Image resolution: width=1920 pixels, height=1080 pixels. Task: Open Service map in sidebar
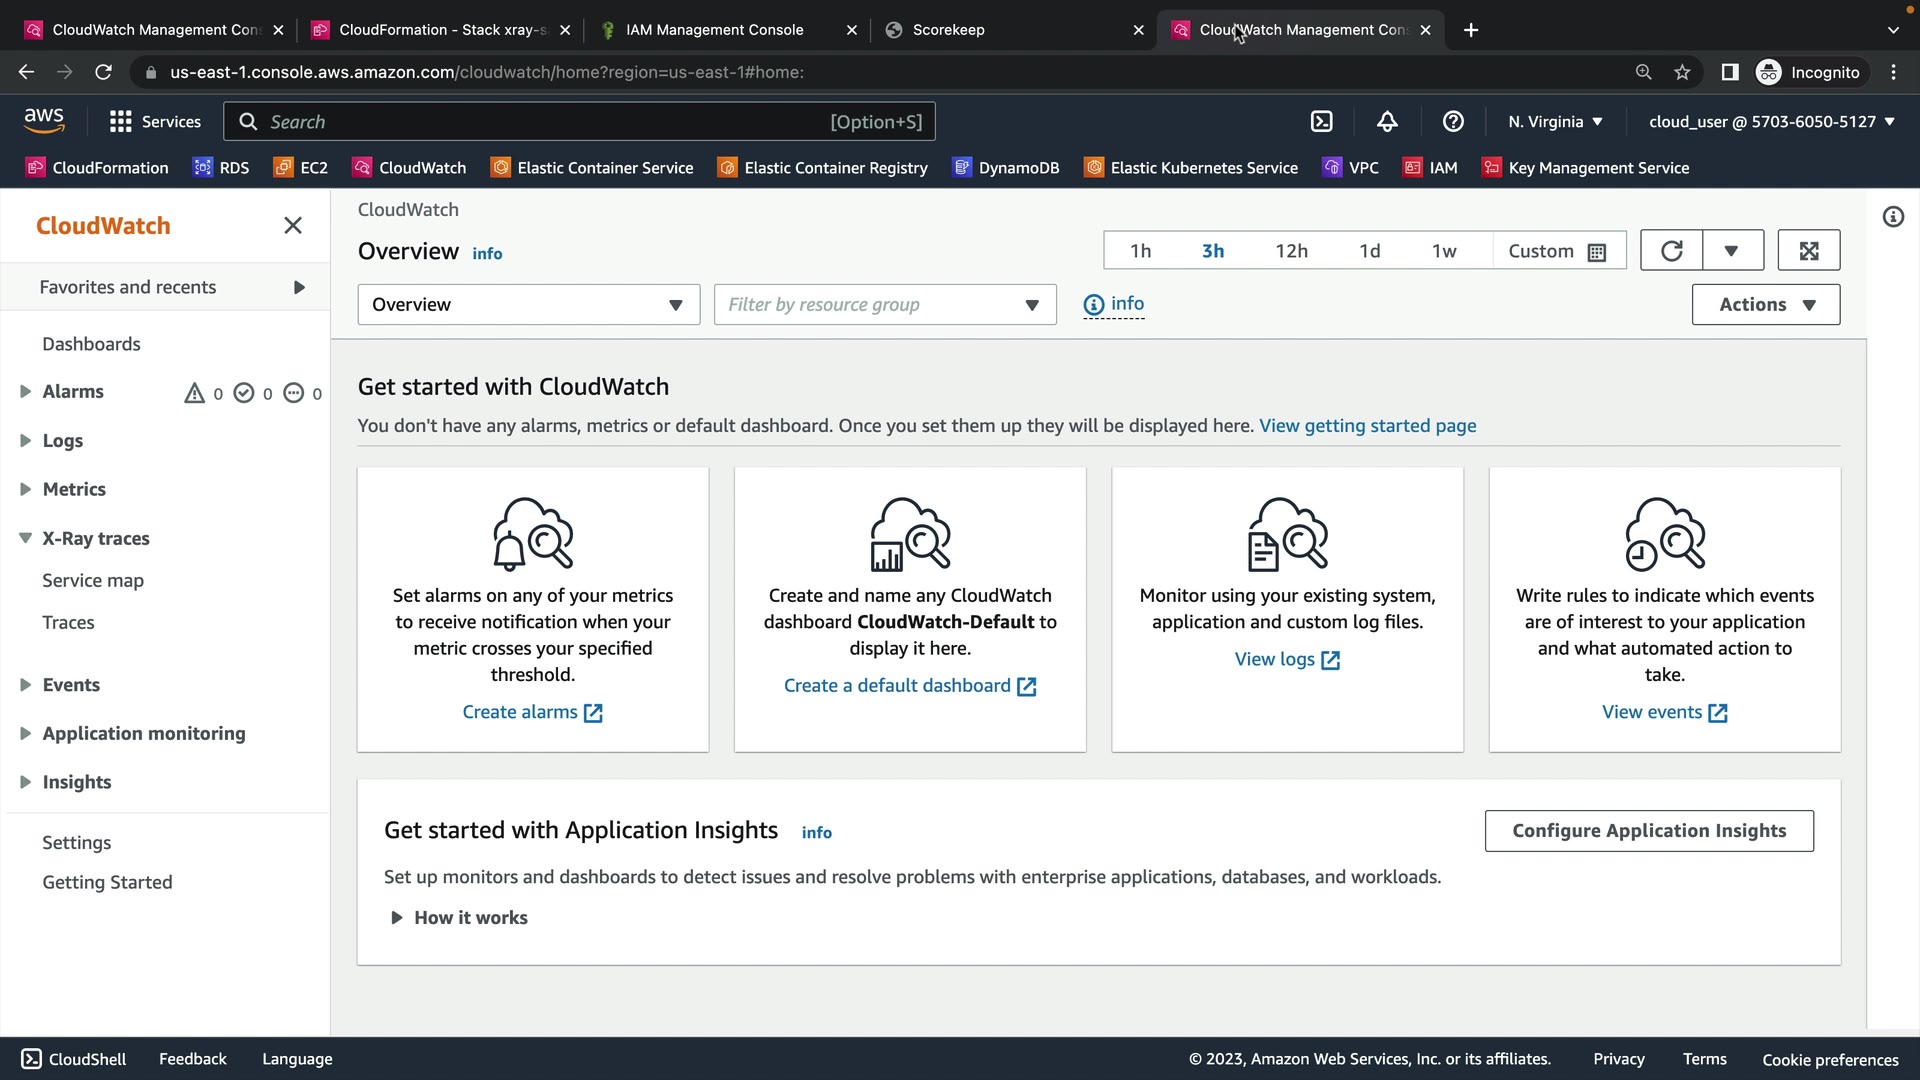93,581
